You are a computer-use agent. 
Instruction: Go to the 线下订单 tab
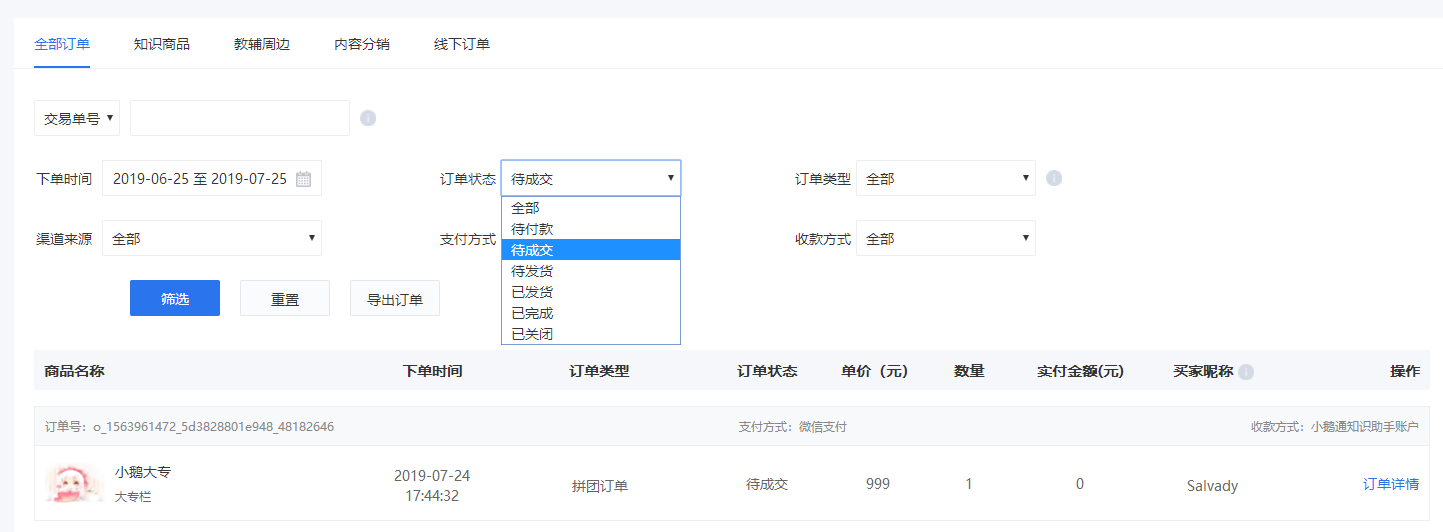(x=462, y=44)
